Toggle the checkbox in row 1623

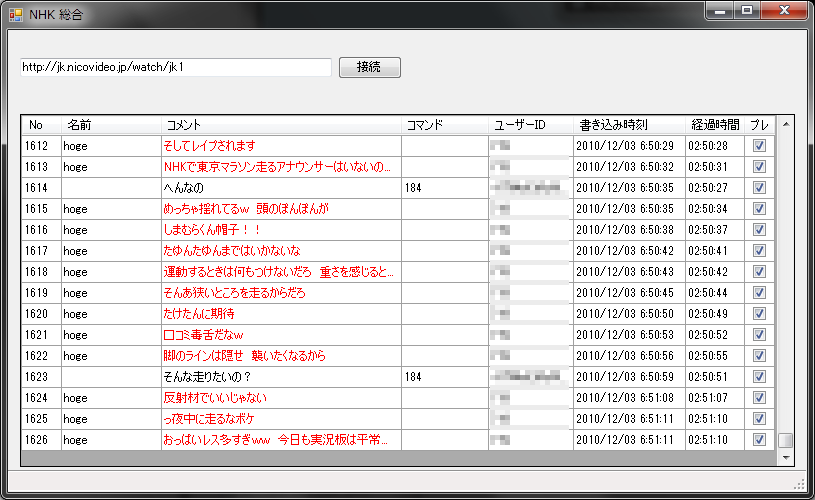[759, 377]
